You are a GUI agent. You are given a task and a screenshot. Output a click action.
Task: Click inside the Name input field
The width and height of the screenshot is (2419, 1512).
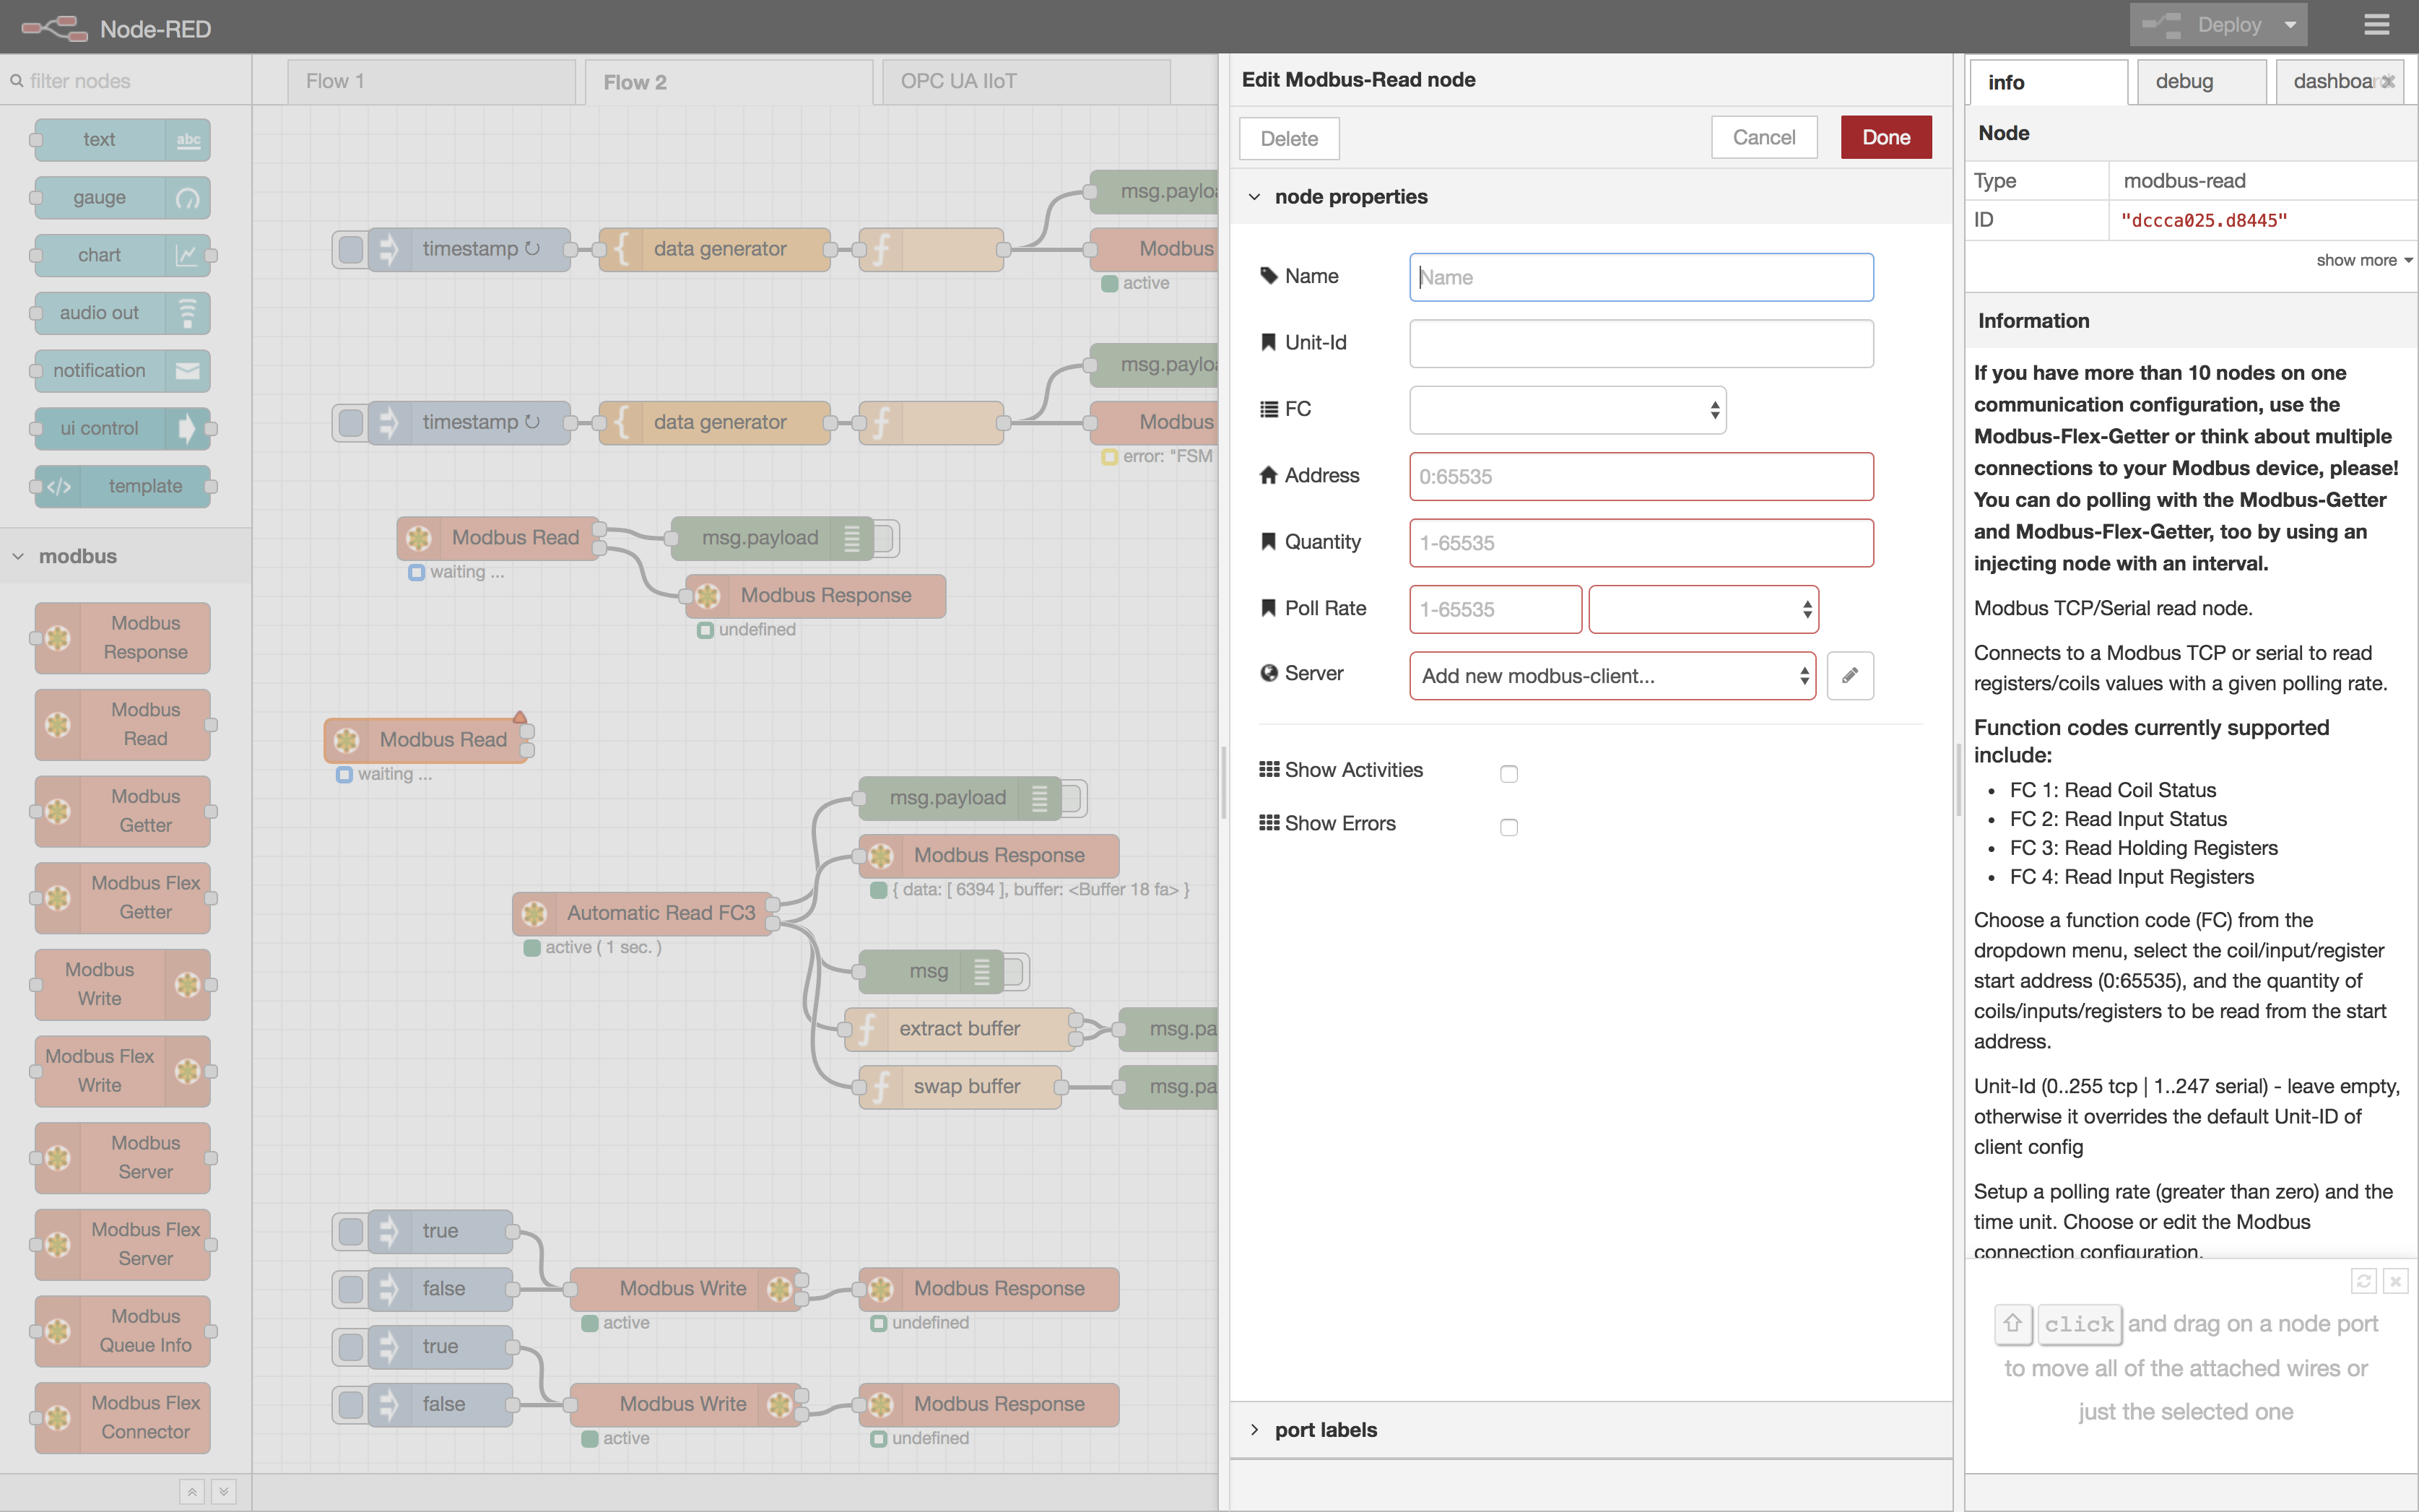click(x=1639, y=277)
